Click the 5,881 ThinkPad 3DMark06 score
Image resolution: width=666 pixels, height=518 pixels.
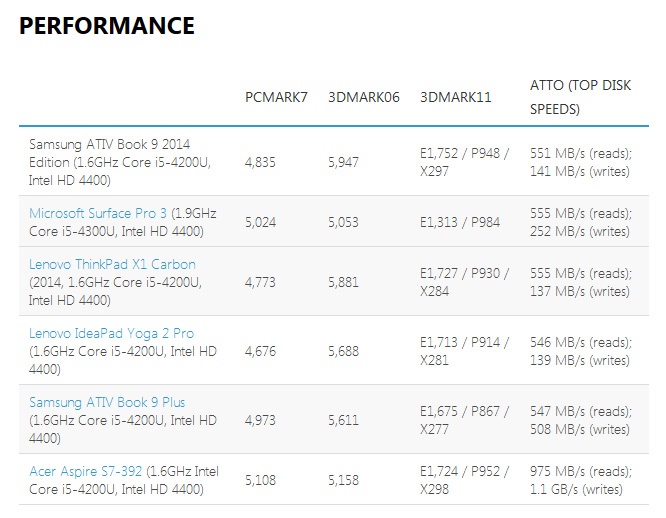coord(343,282)
